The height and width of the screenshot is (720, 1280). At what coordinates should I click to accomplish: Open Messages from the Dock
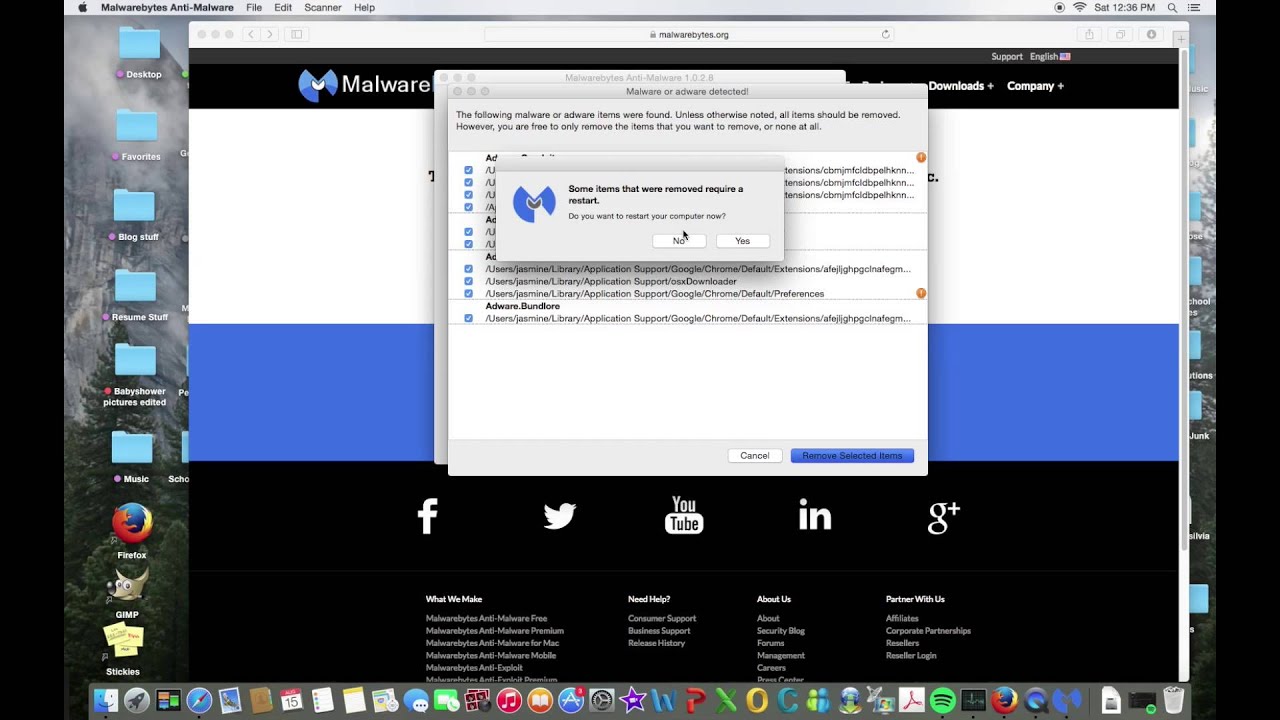[416, 701]
